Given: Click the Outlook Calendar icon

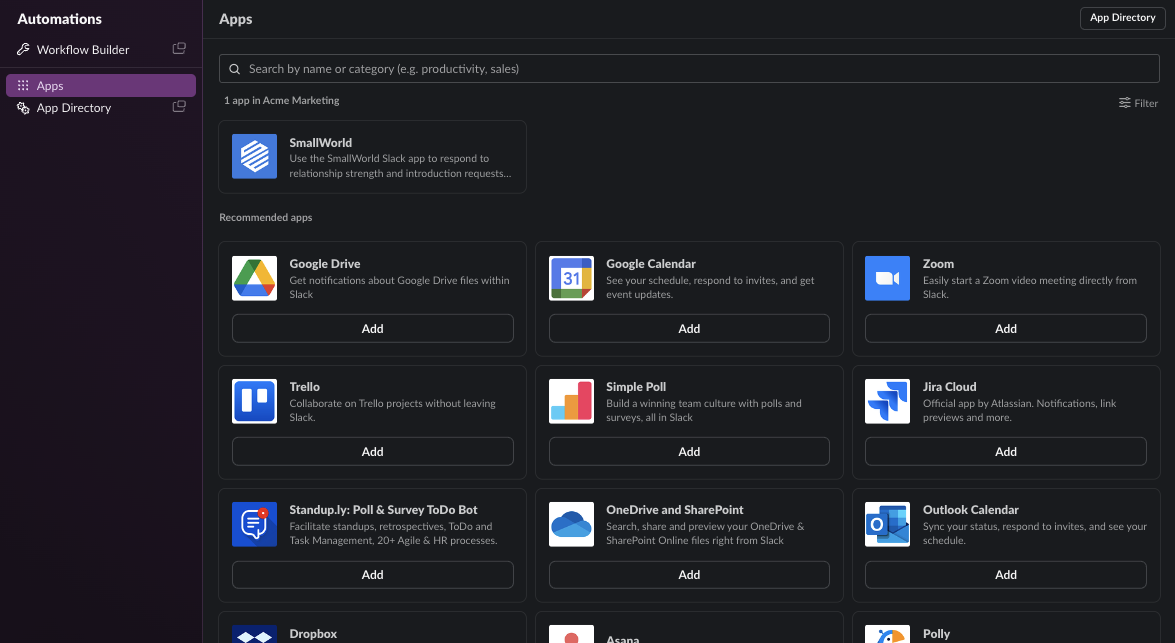Looking at the screenshot, I should [x=887, y=524].
